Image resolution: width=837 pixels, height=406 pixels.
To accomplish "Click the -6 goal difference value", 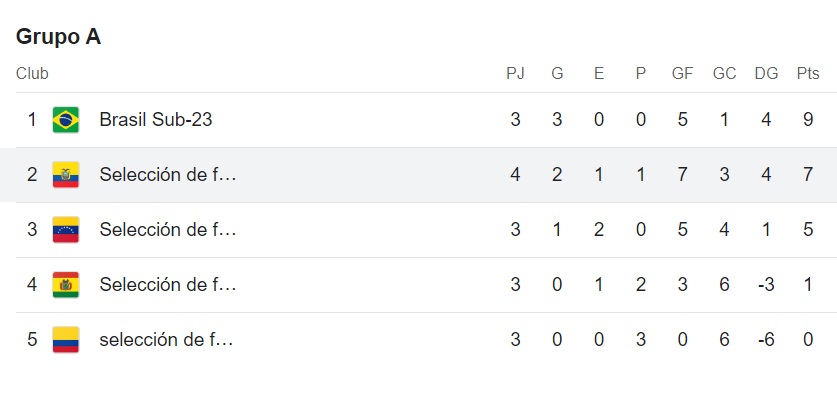I will pyautogui.click(x=766, y=340).
